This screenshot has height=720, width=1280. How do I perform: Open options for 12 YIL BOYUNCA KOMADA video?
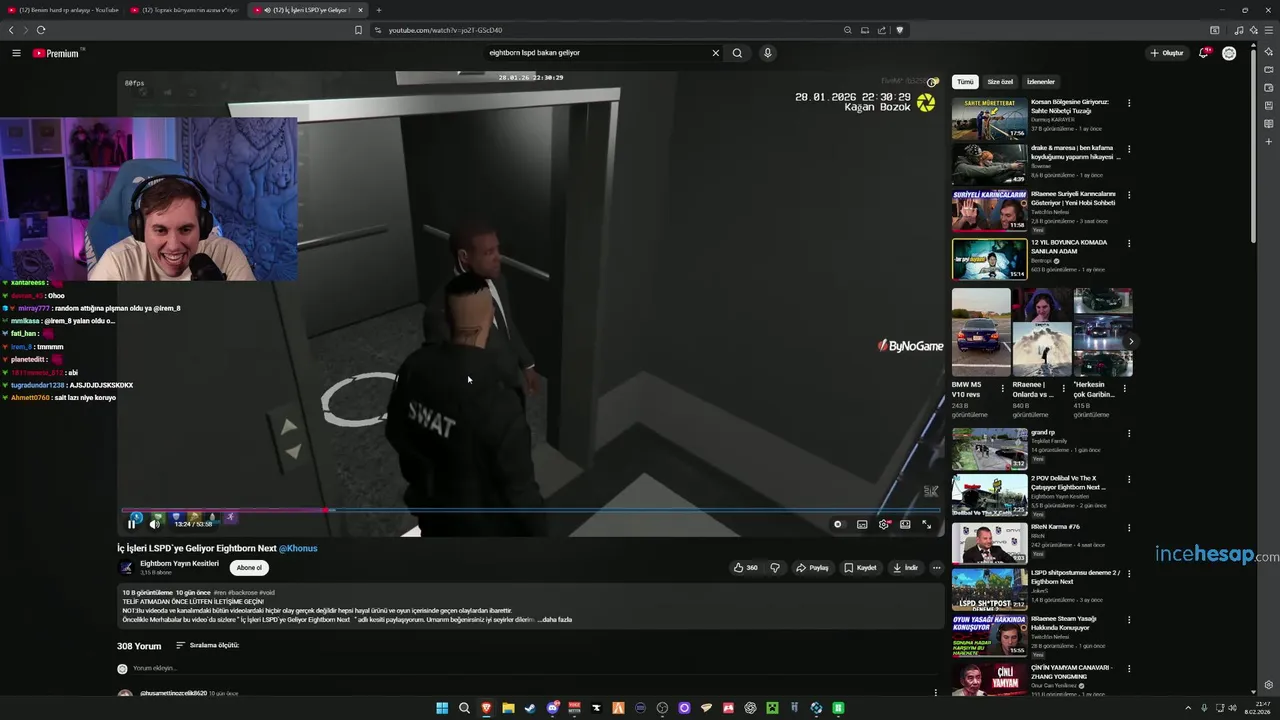pyautogui.click(x=1129, y=243)
